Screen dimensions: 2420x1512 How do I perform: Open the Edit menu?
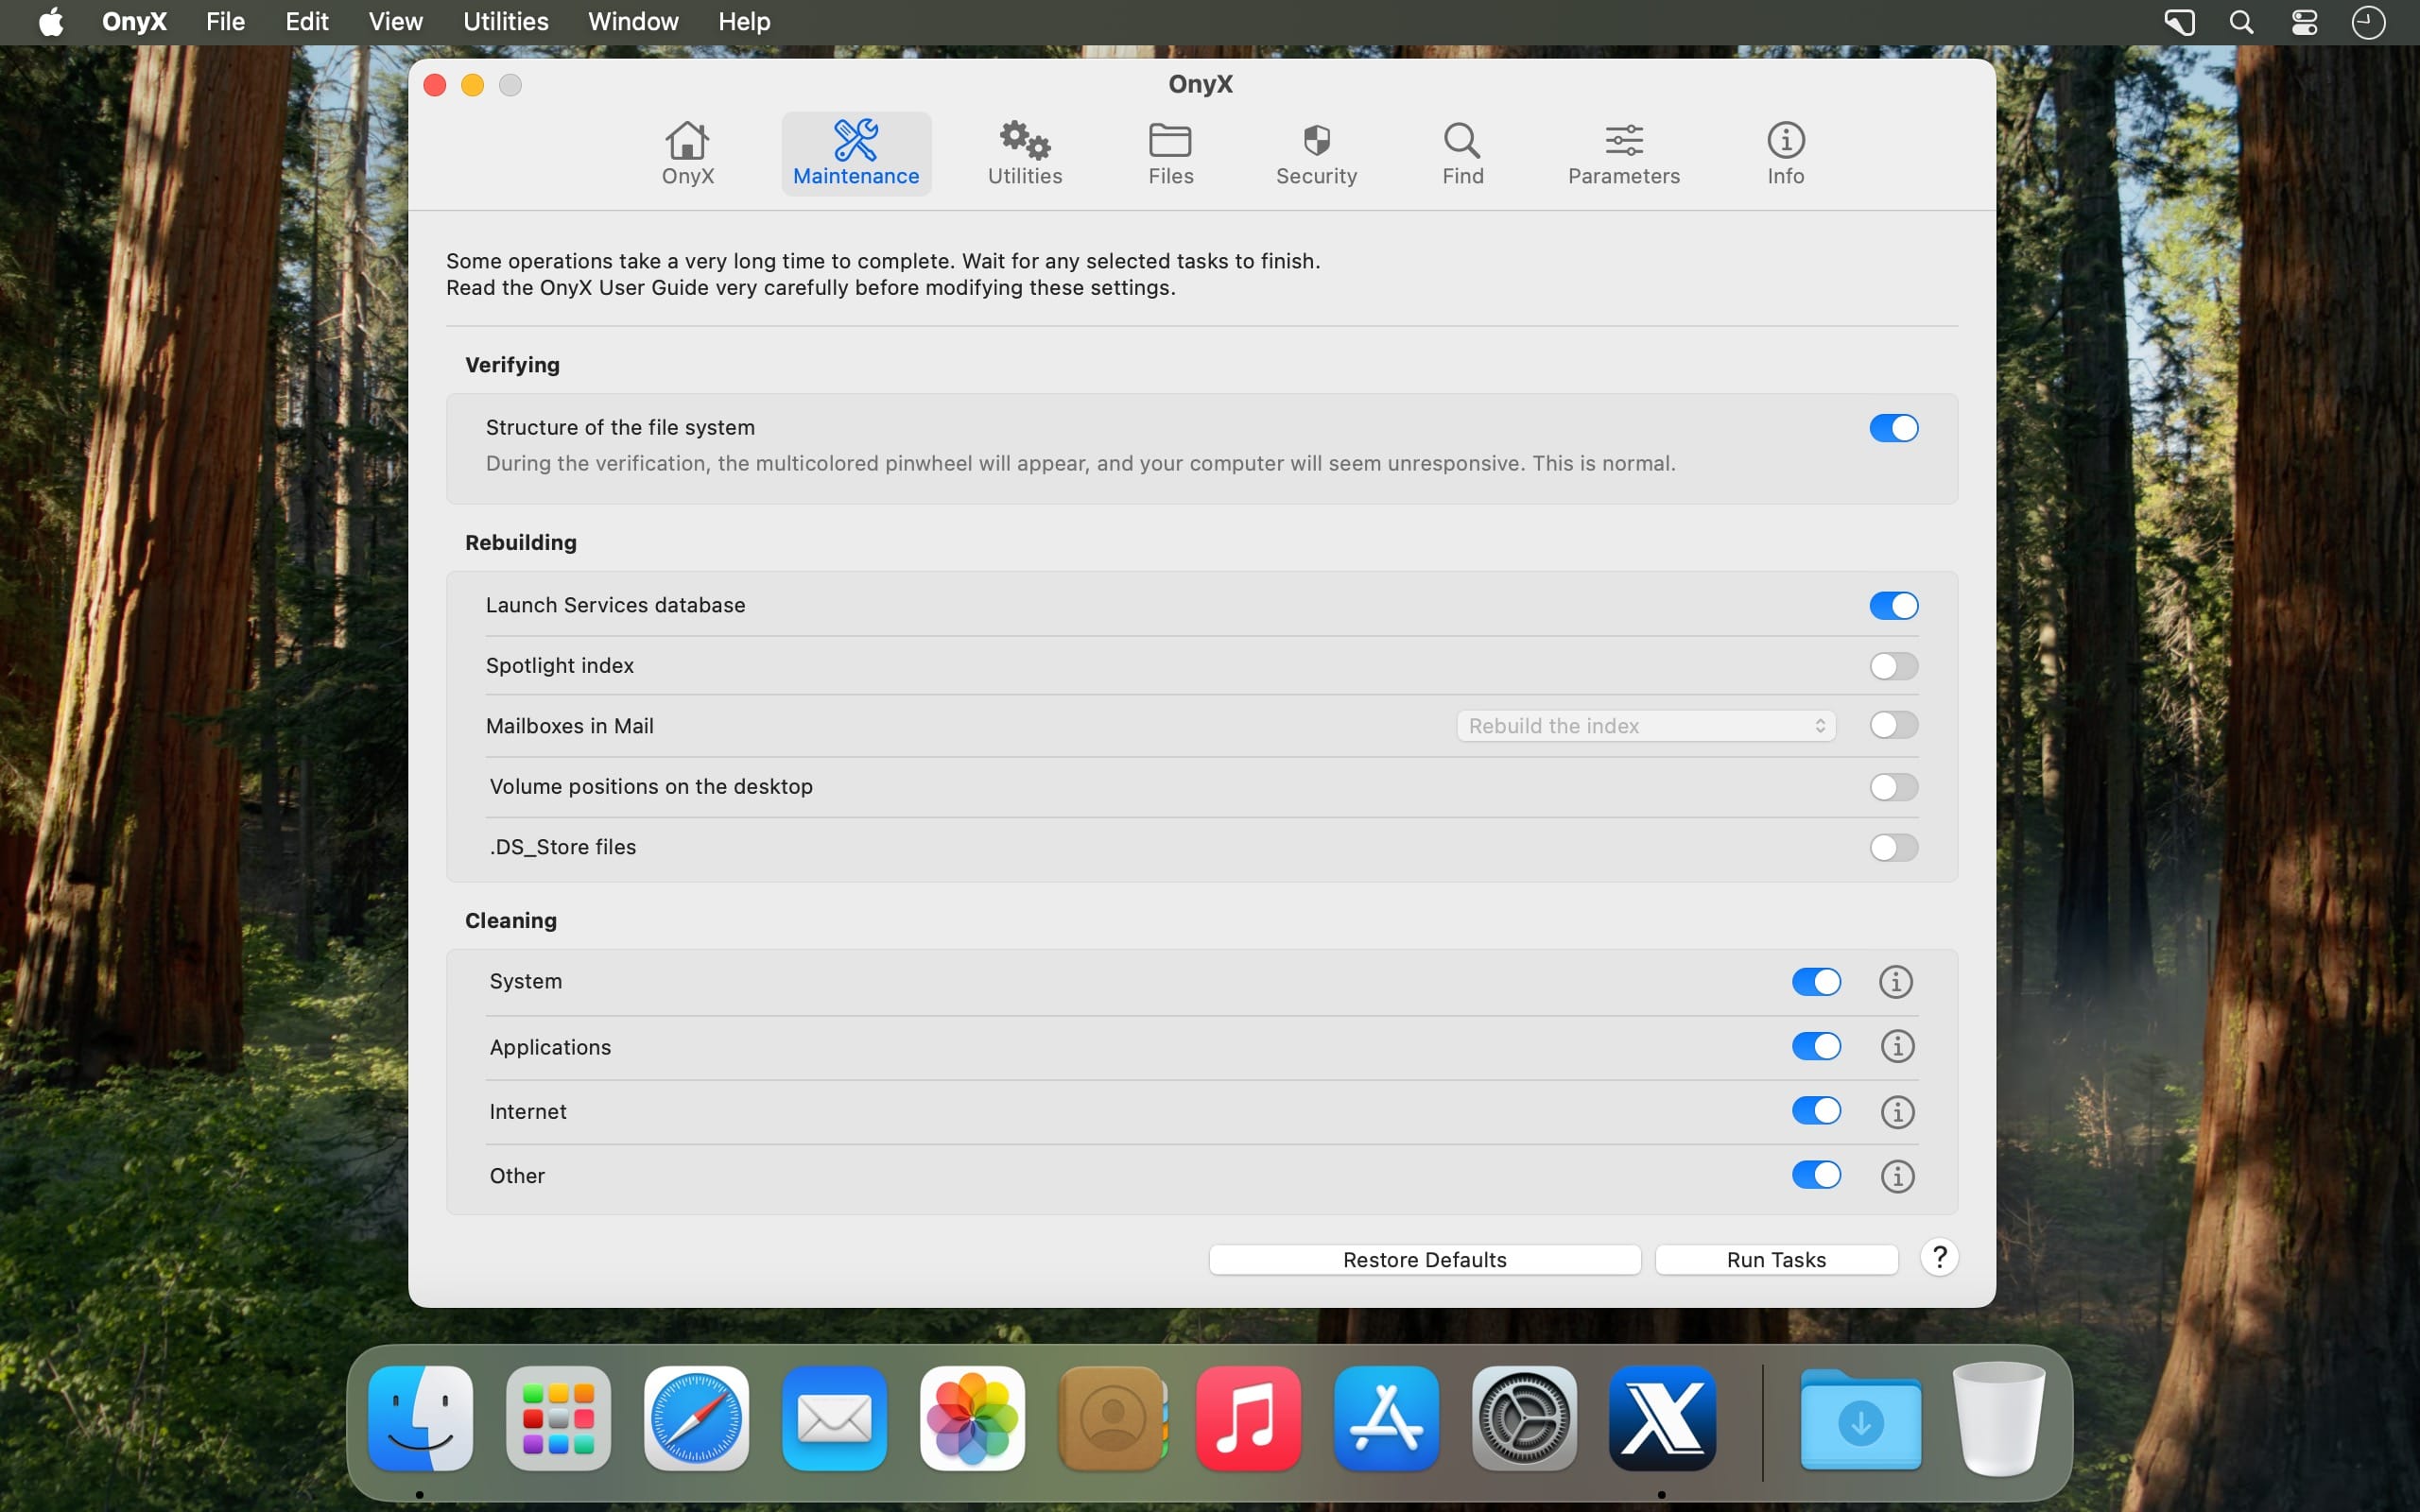click(306, 22)
